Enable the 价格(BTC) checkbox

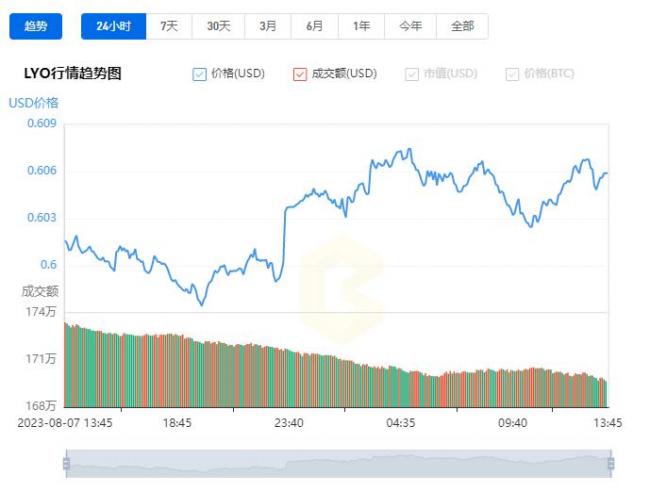tap(512, 74)
